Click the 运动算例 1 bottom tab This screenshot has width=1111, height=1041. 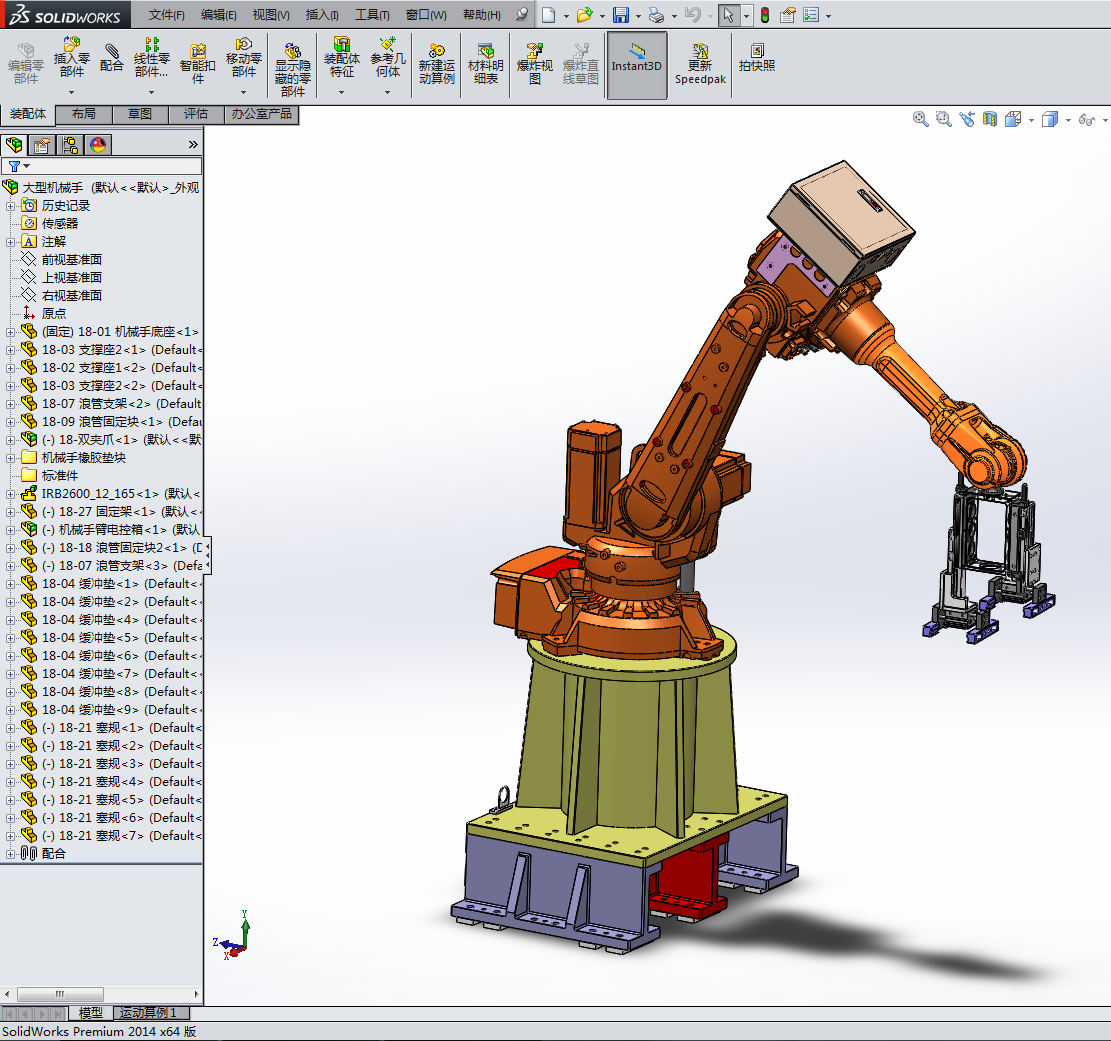148,1013
